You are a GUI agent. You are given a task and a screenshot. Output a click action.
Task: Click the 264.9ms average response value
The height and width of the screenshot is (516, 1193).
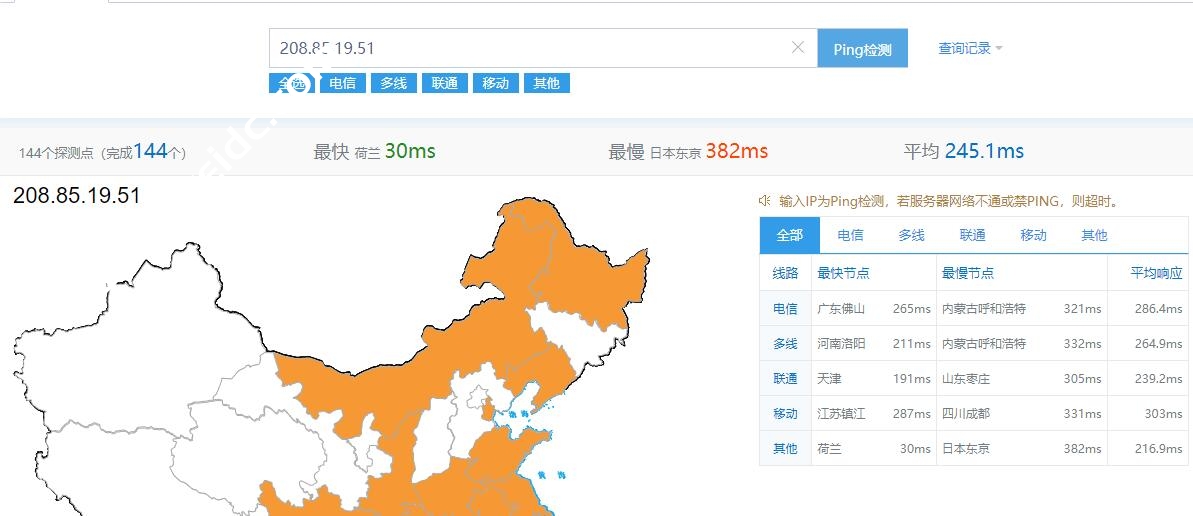click(x=1159, y=343)
